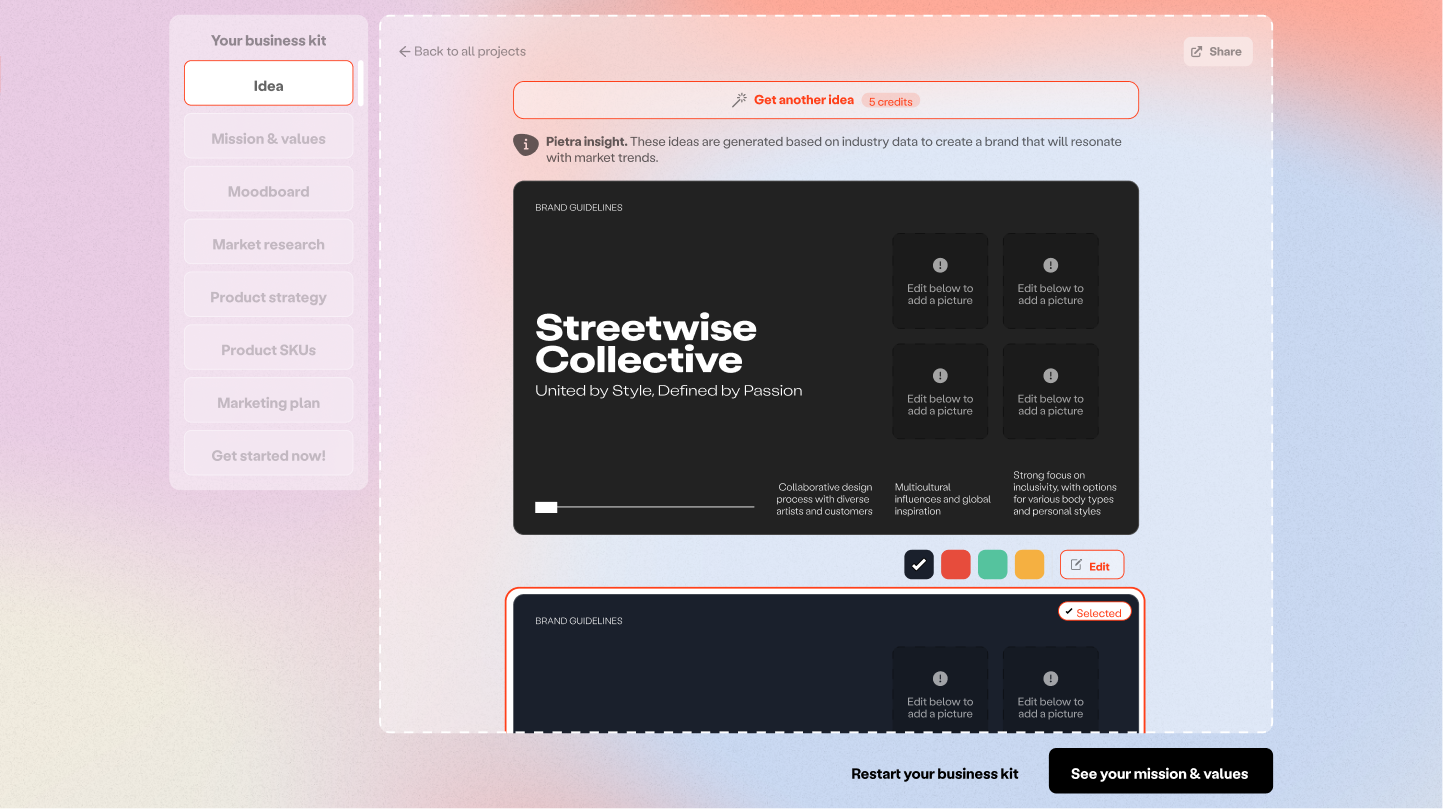Switch to the Product strategy section
The width and height of the screenshot is (1443, 809).
tap(268, 295)
